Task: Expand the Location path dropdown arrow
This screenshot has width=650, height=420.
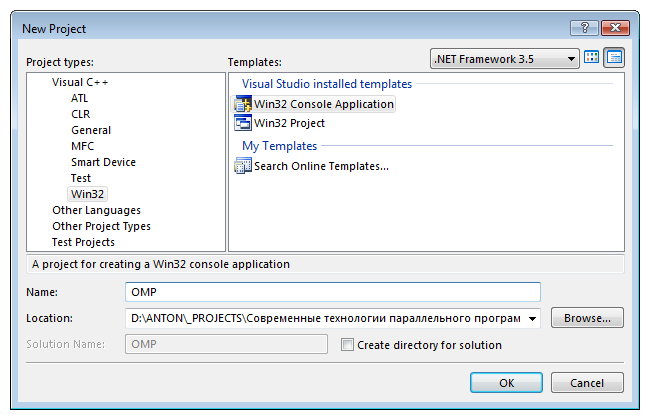Action: coord(532,318)
